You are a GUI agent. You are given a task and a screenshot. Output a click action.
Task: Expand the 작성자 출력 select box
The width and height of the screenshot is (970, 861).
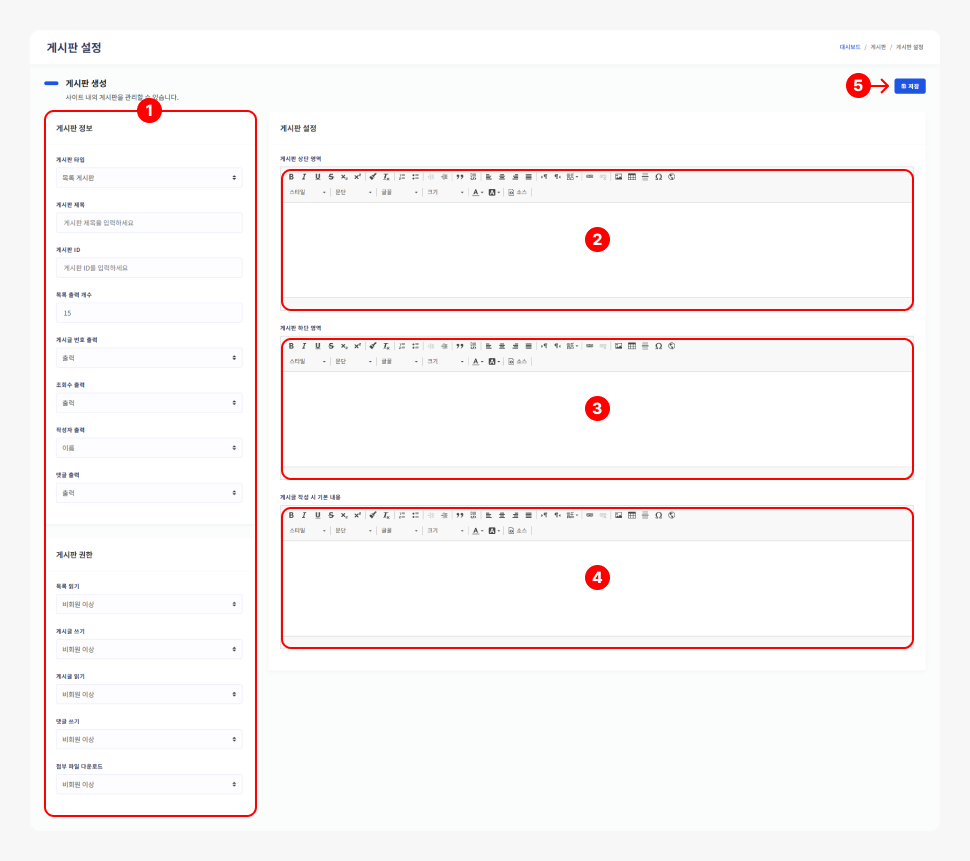coord(149,448)
